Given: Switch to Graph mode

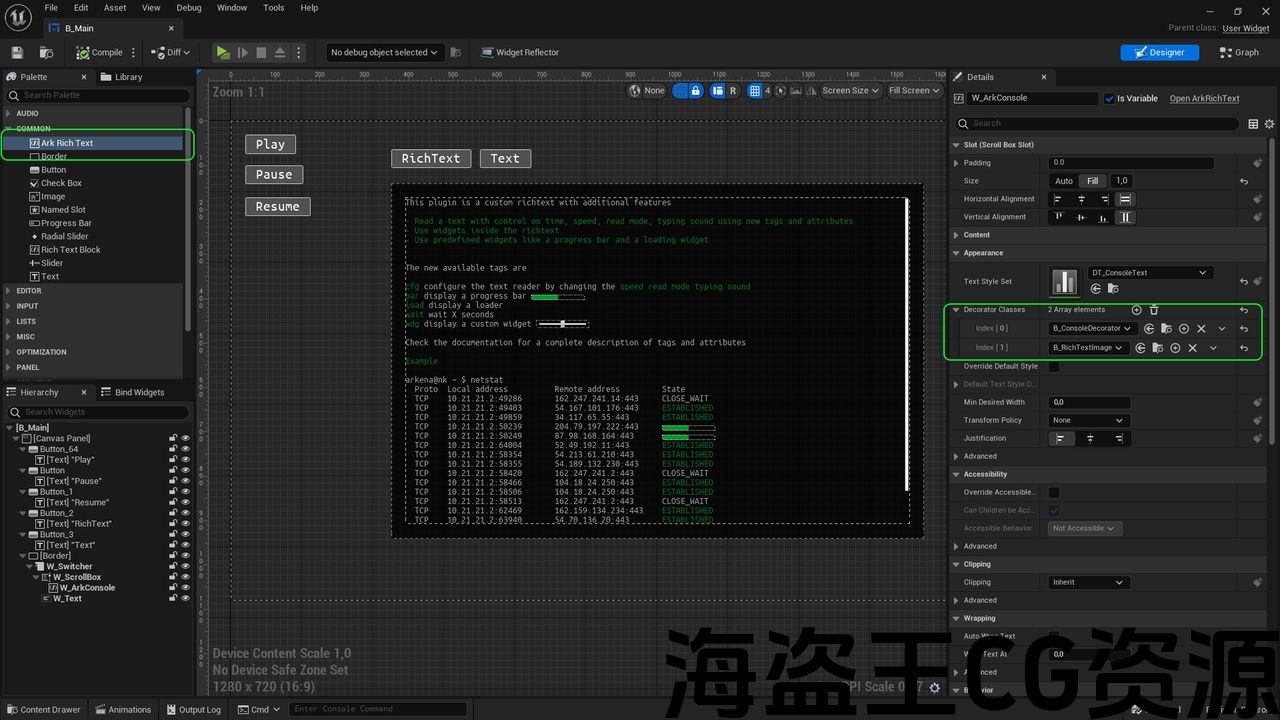Looking at the screenshot, I should (x=1239, y=52).
